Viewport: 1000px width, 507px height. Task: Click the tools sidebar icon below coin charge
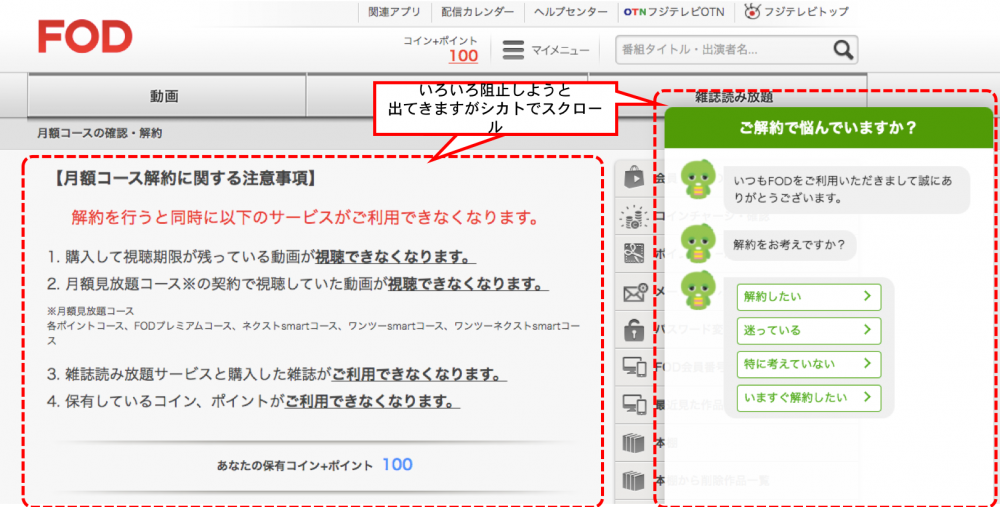click(x=633, y=254)
